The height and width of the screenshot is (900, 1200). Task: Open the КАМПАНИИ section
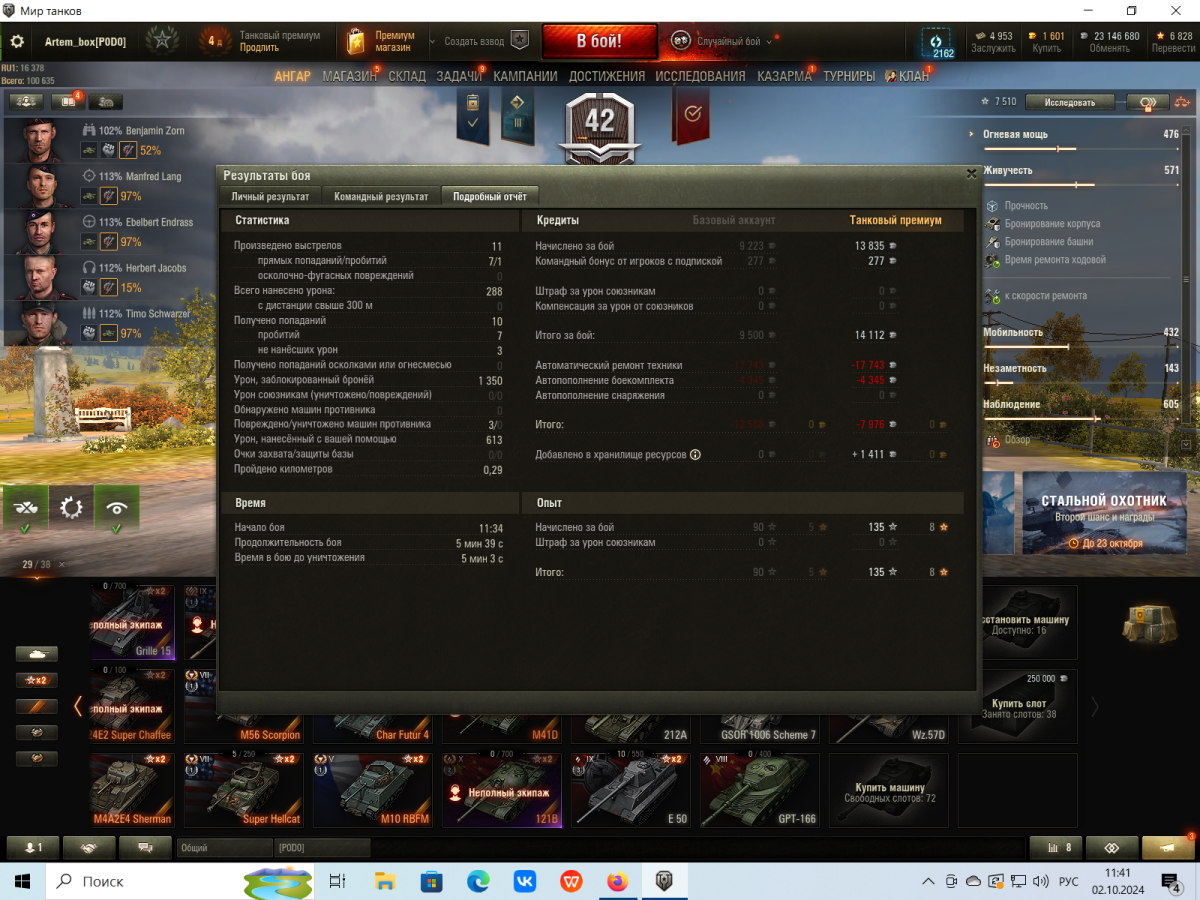[525, 76]
